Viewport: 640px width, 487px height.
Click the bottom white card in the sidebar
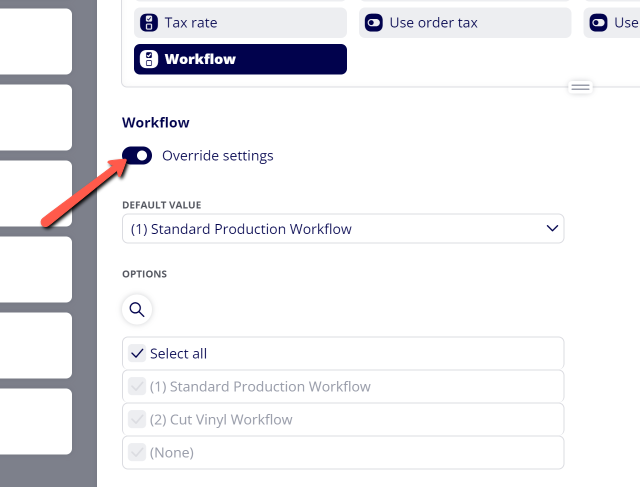36,421
